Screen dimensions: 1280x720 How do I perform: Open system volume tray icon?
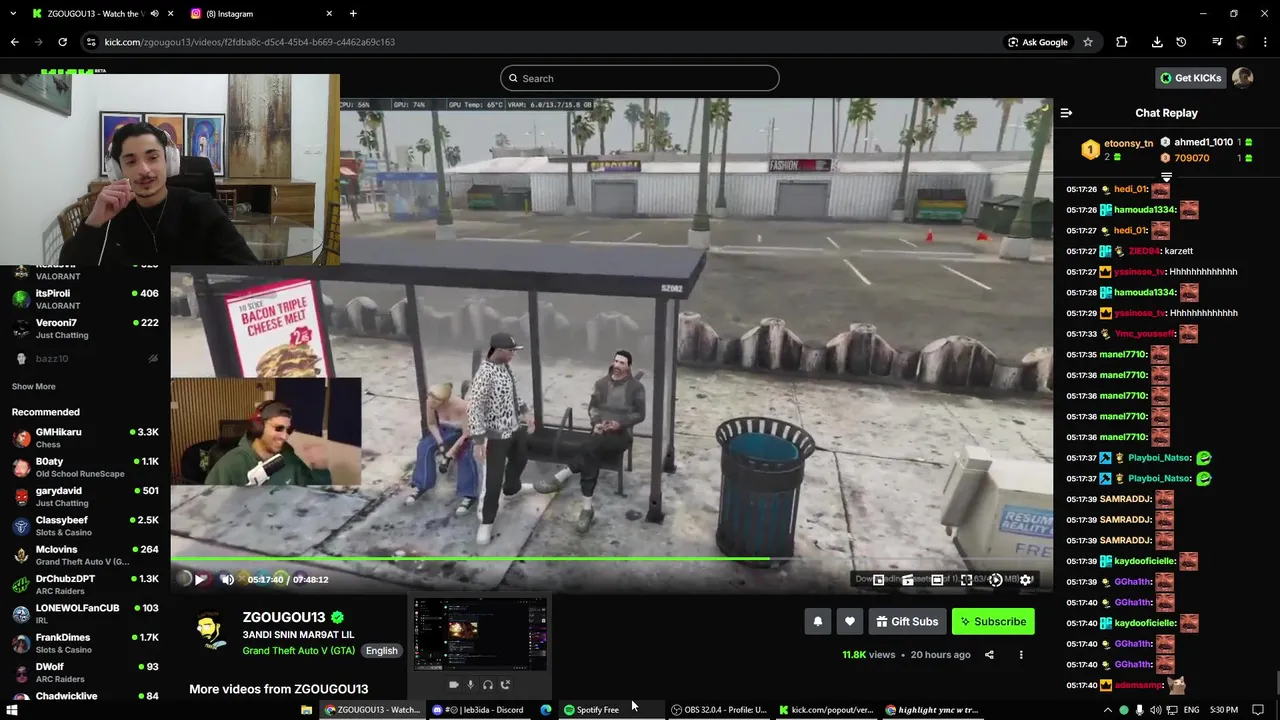(x=1155, y=710)
